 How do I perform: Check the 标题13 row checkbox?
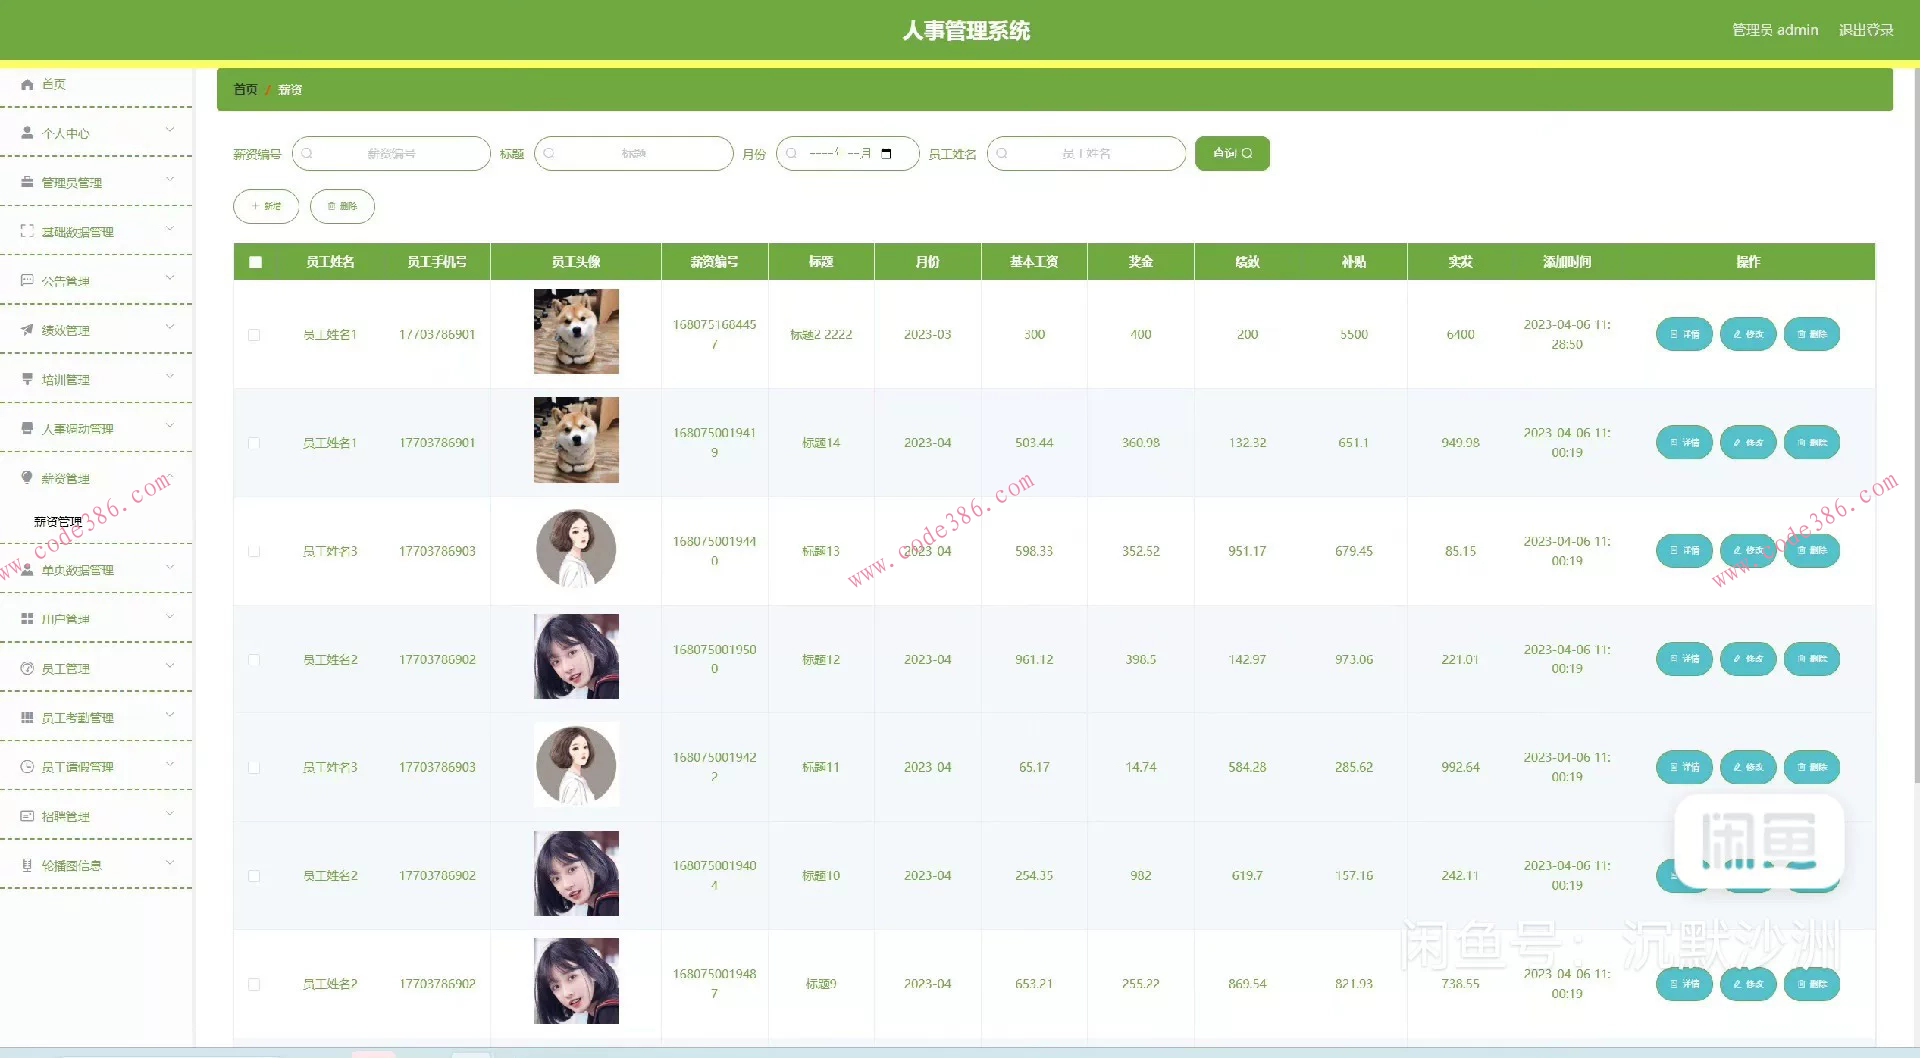(254, 551)
